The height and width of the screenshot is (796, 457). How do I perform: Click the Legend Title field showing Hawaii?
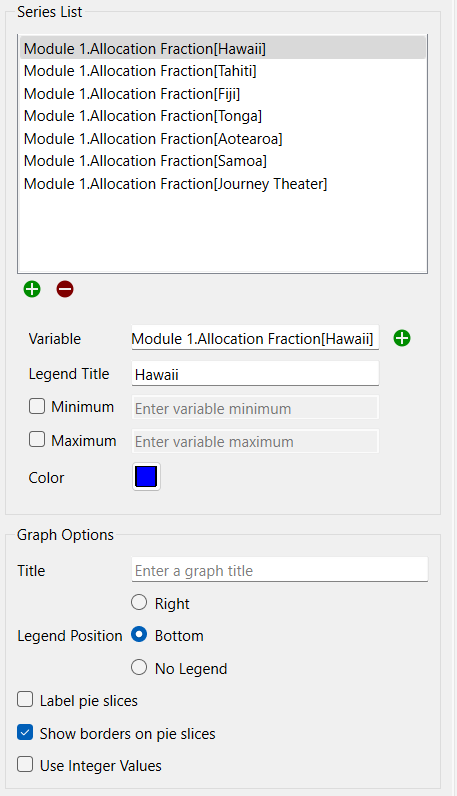coord(255,374)
